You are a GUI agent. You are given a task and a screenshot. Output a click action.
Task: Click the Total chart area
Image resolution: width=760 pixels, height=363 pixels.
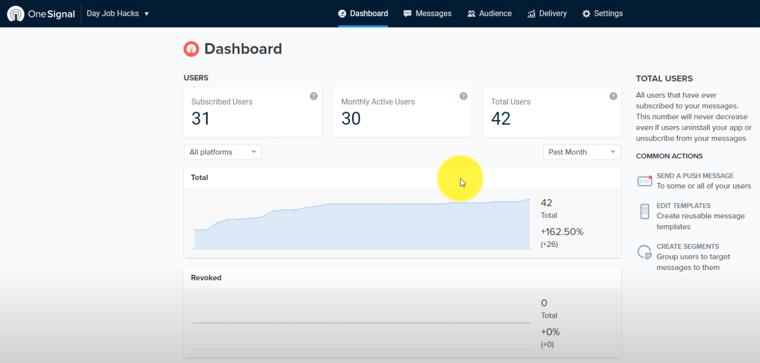tap(362, 224)
